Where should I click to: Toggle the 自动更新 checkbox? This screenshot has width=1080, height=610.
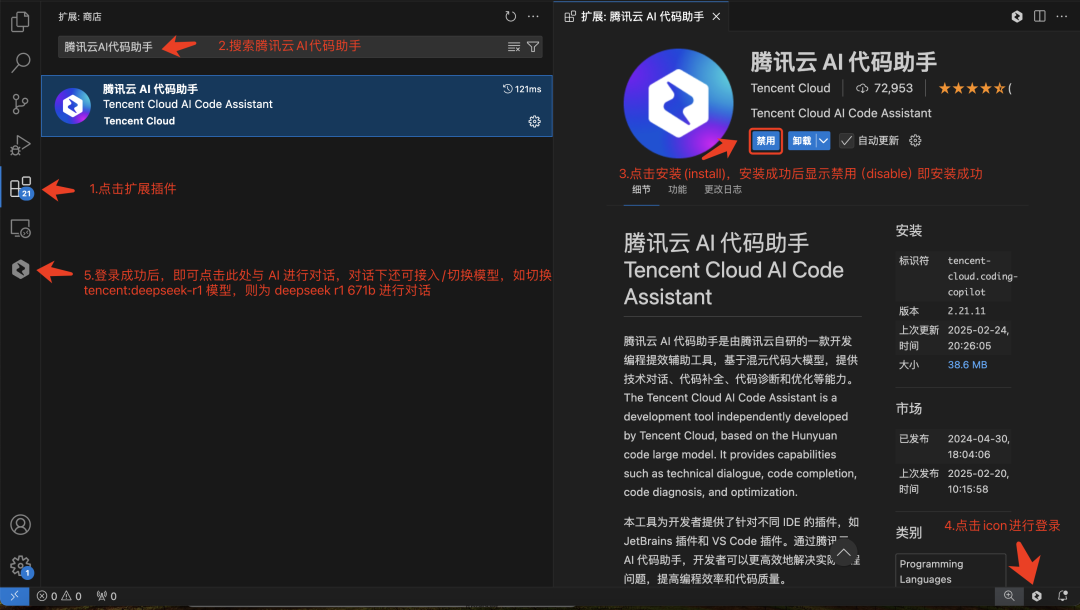click(847, 141)
